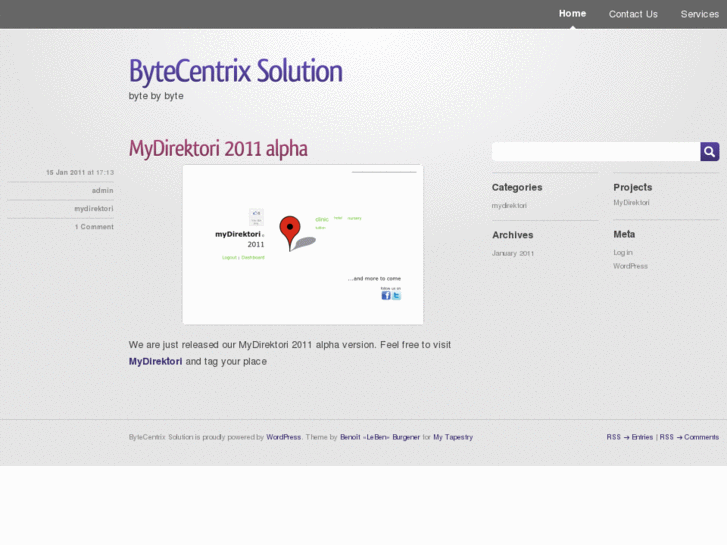Click the Meta heading
Viewport: 727px width, 545px height.
624,234
